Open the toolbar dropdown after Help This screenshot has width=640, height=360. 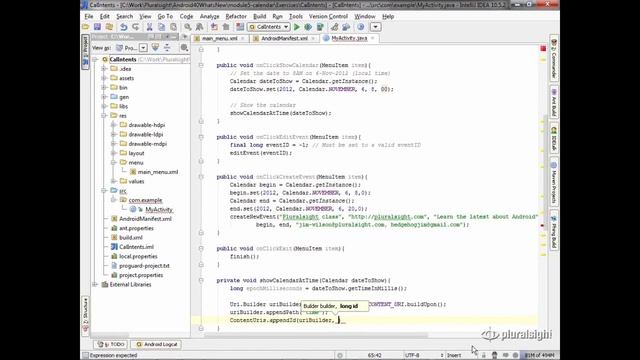(x=376, y=27)
